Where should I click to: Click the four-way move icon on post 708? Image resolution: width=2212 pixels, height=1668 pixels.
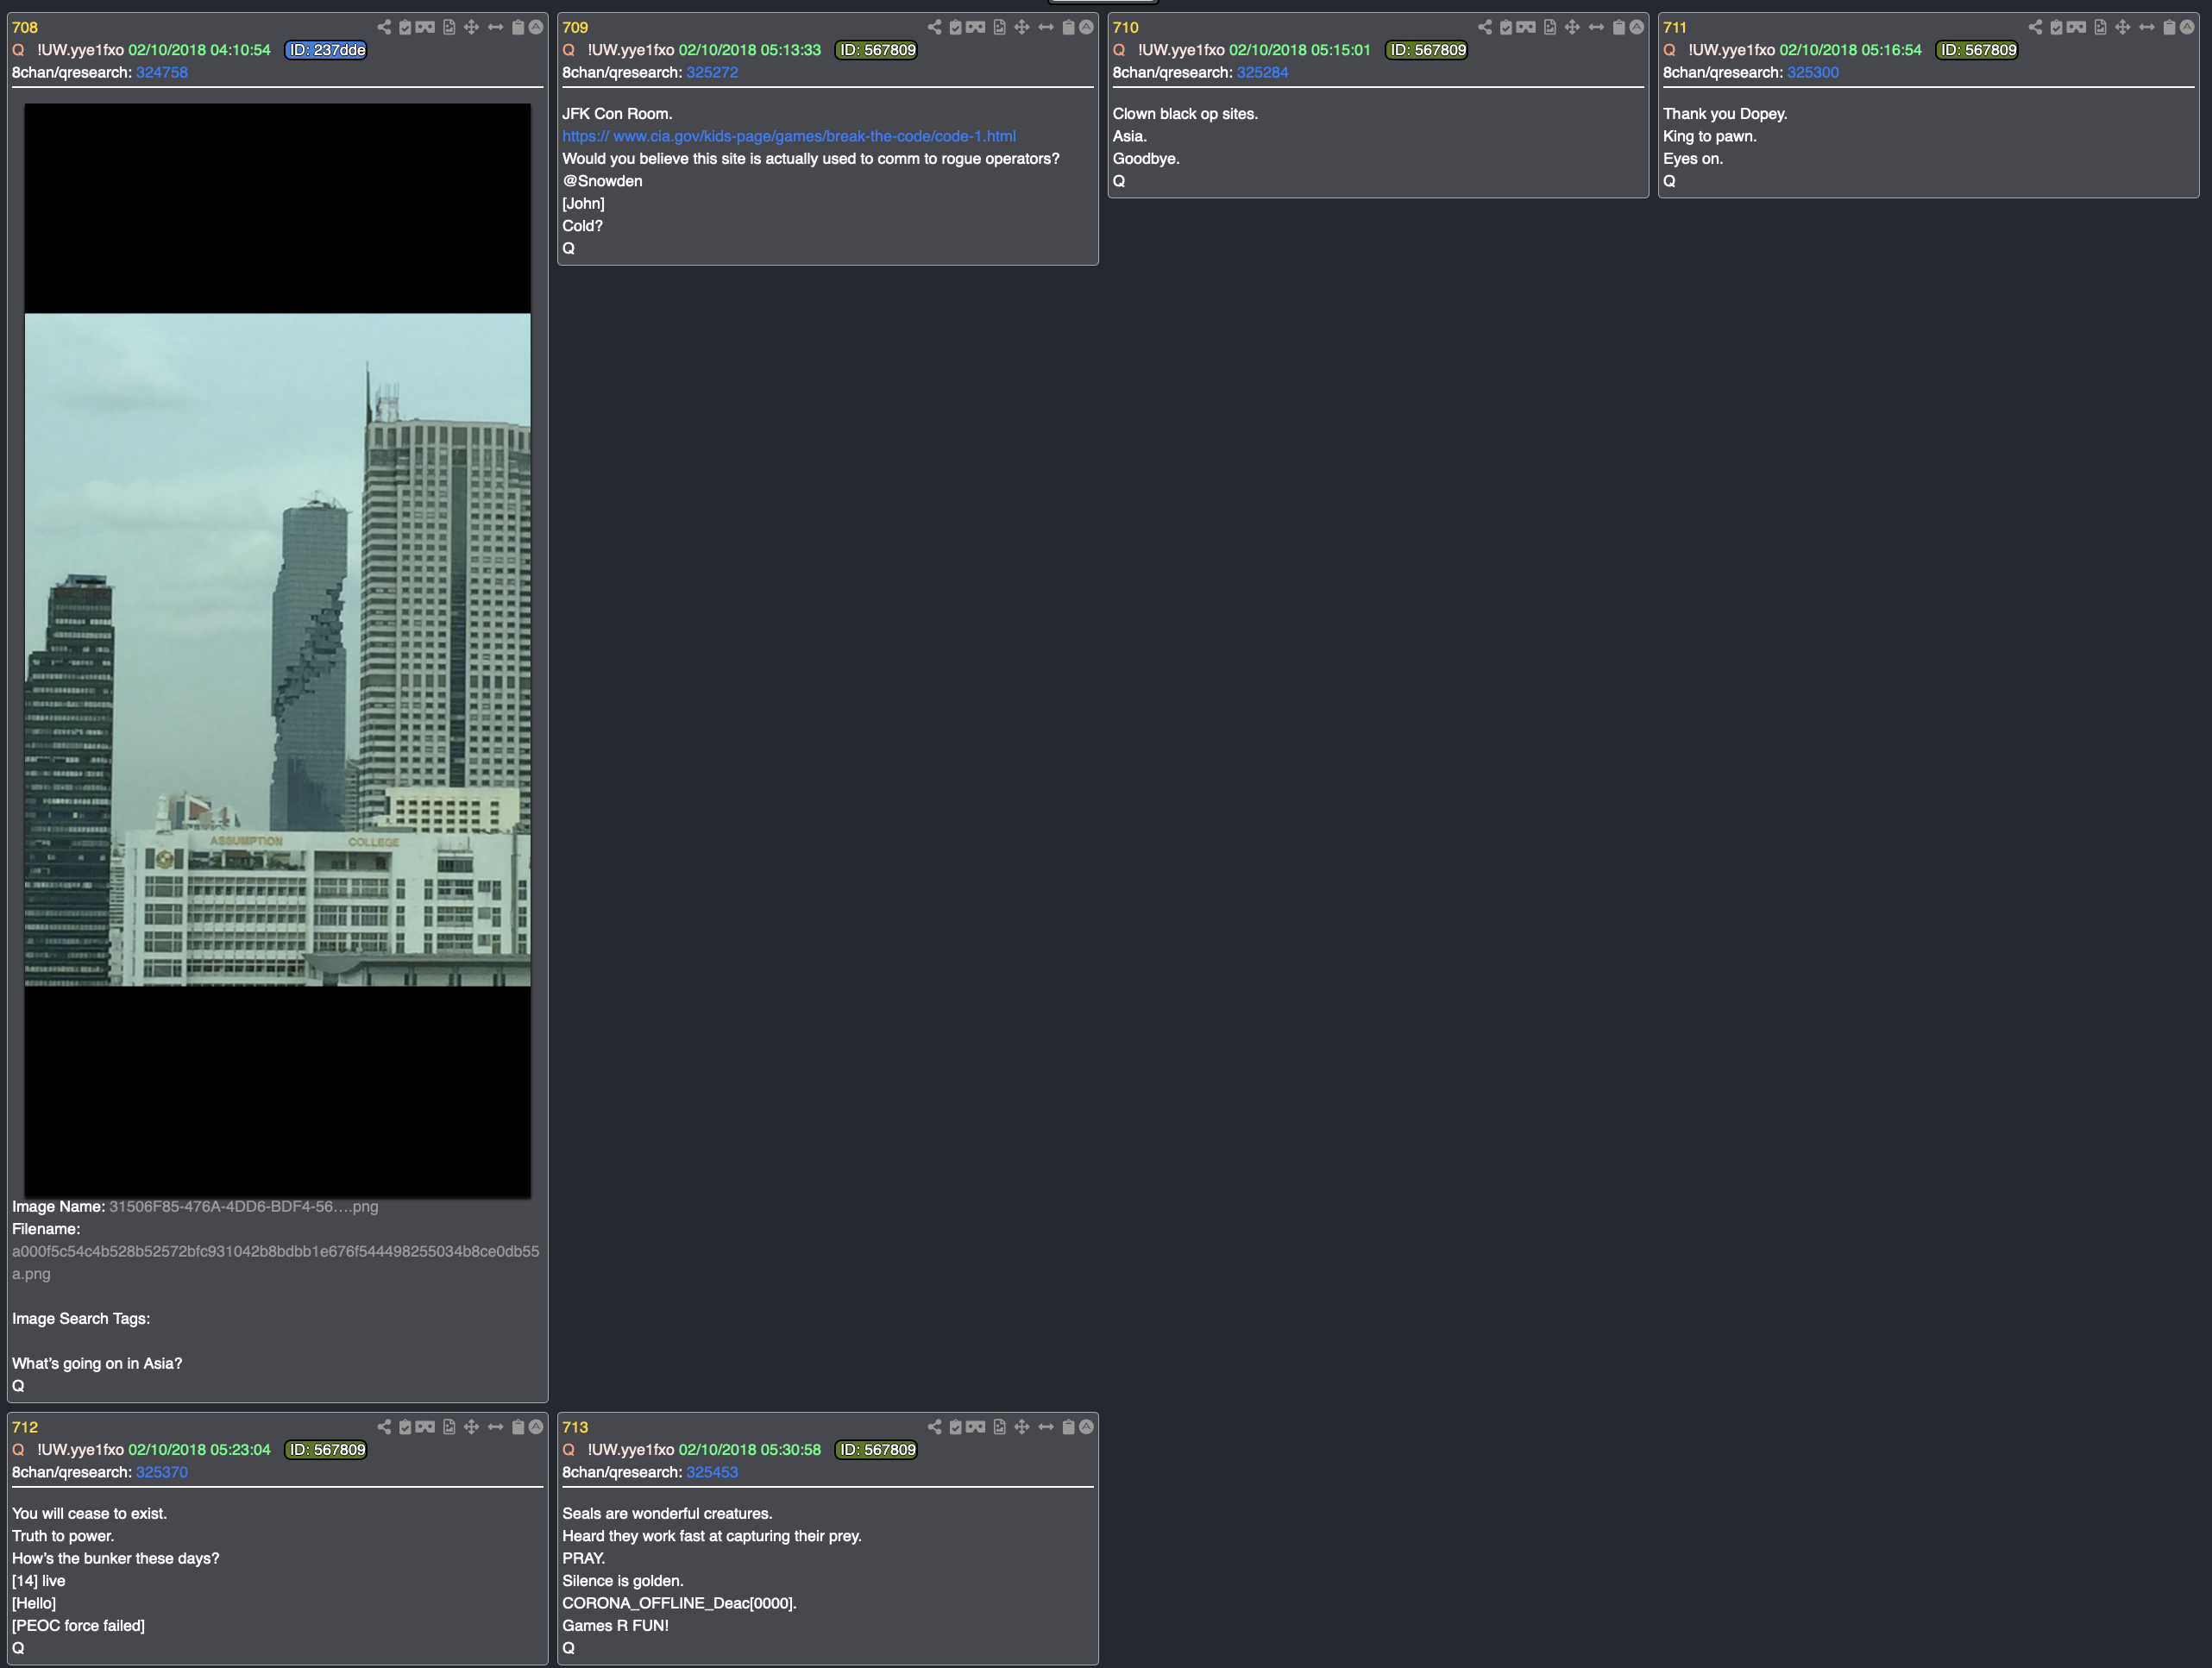click(x=471, y=27)
